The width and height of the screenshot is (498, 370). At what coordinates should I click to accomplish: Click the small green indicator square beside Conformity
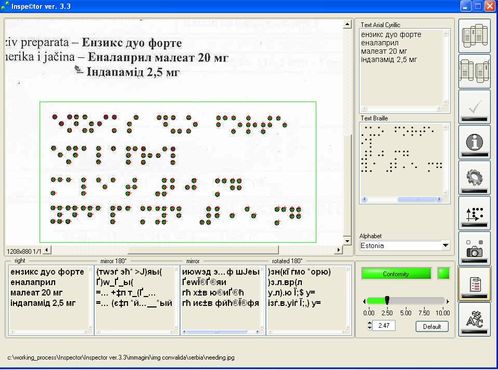443,274
